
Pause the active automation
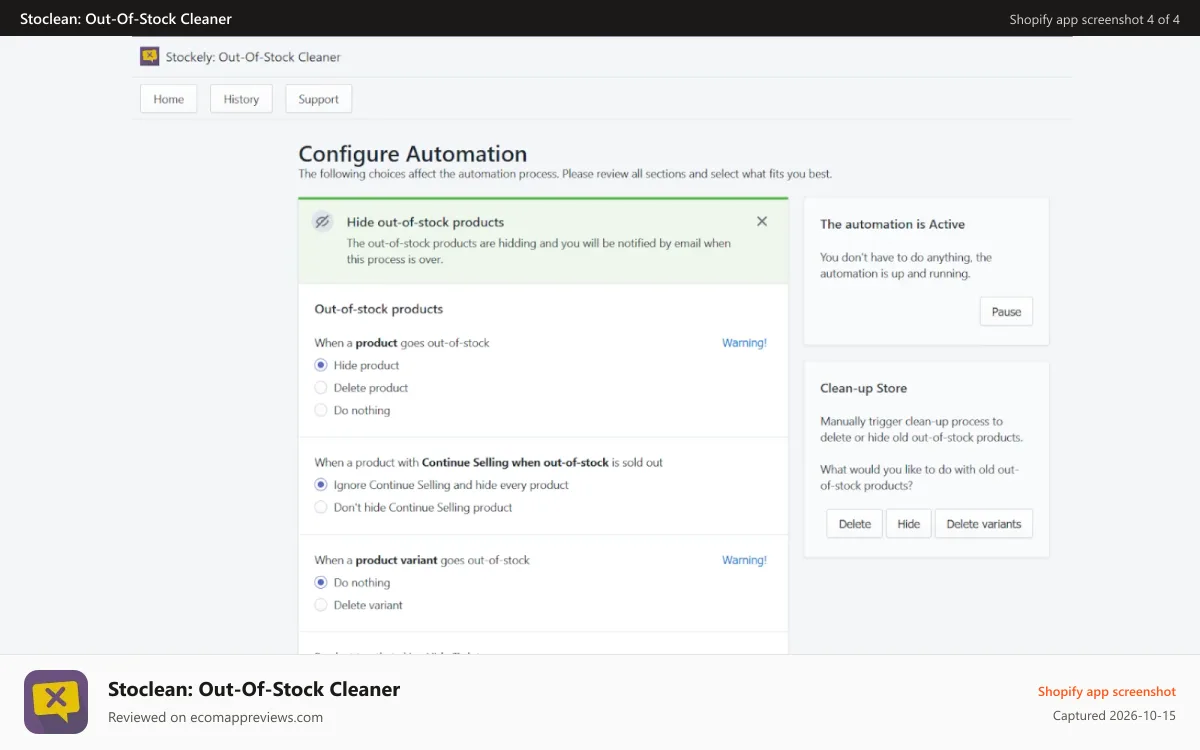pyautogui.click(x=1006, y=311)
